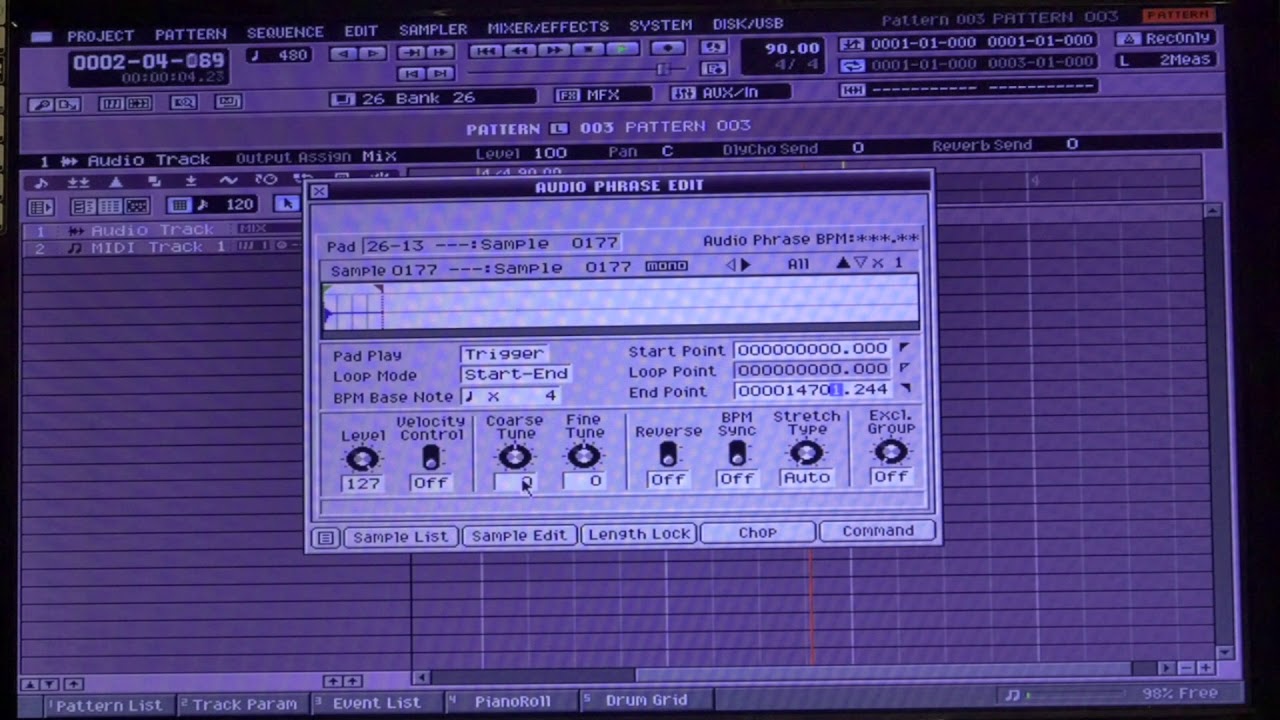Open the SEQUENCE menu

click(x=285, y=32)
